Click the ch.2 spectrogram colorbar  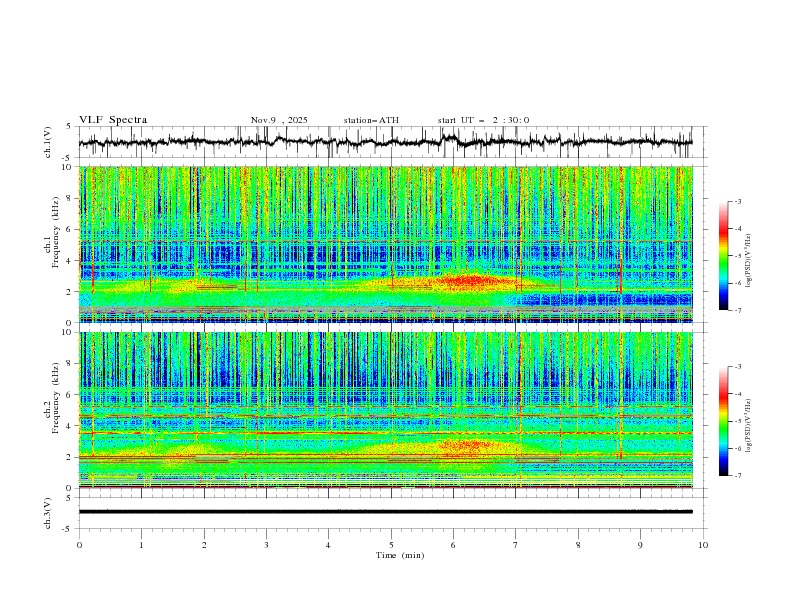coord(723,421)
